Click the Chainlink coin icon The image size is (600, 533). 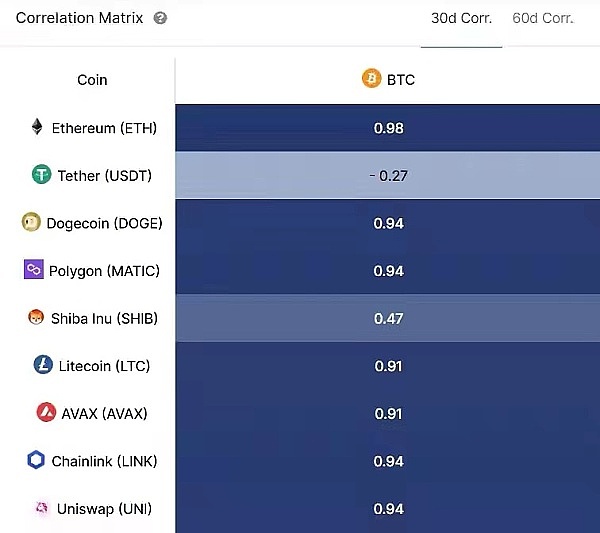click(x=35, y=460)
